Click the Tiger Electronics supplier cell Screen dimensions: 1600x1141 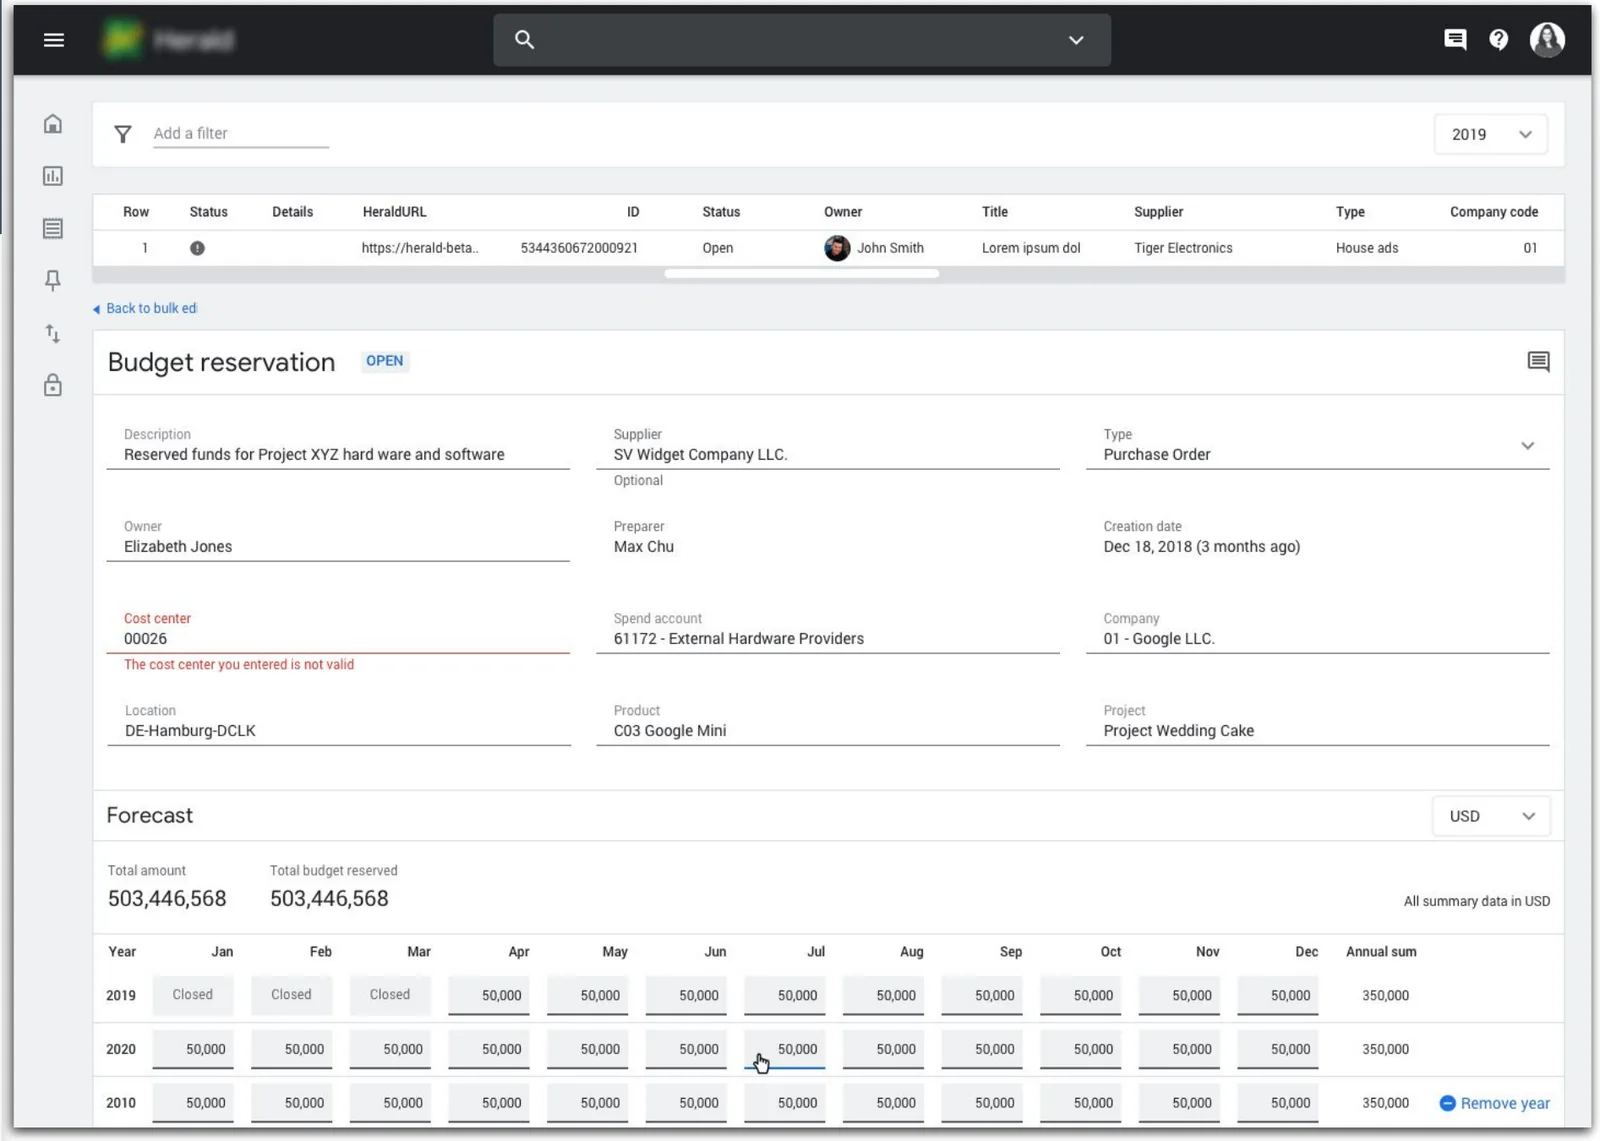click(1183, 248)
